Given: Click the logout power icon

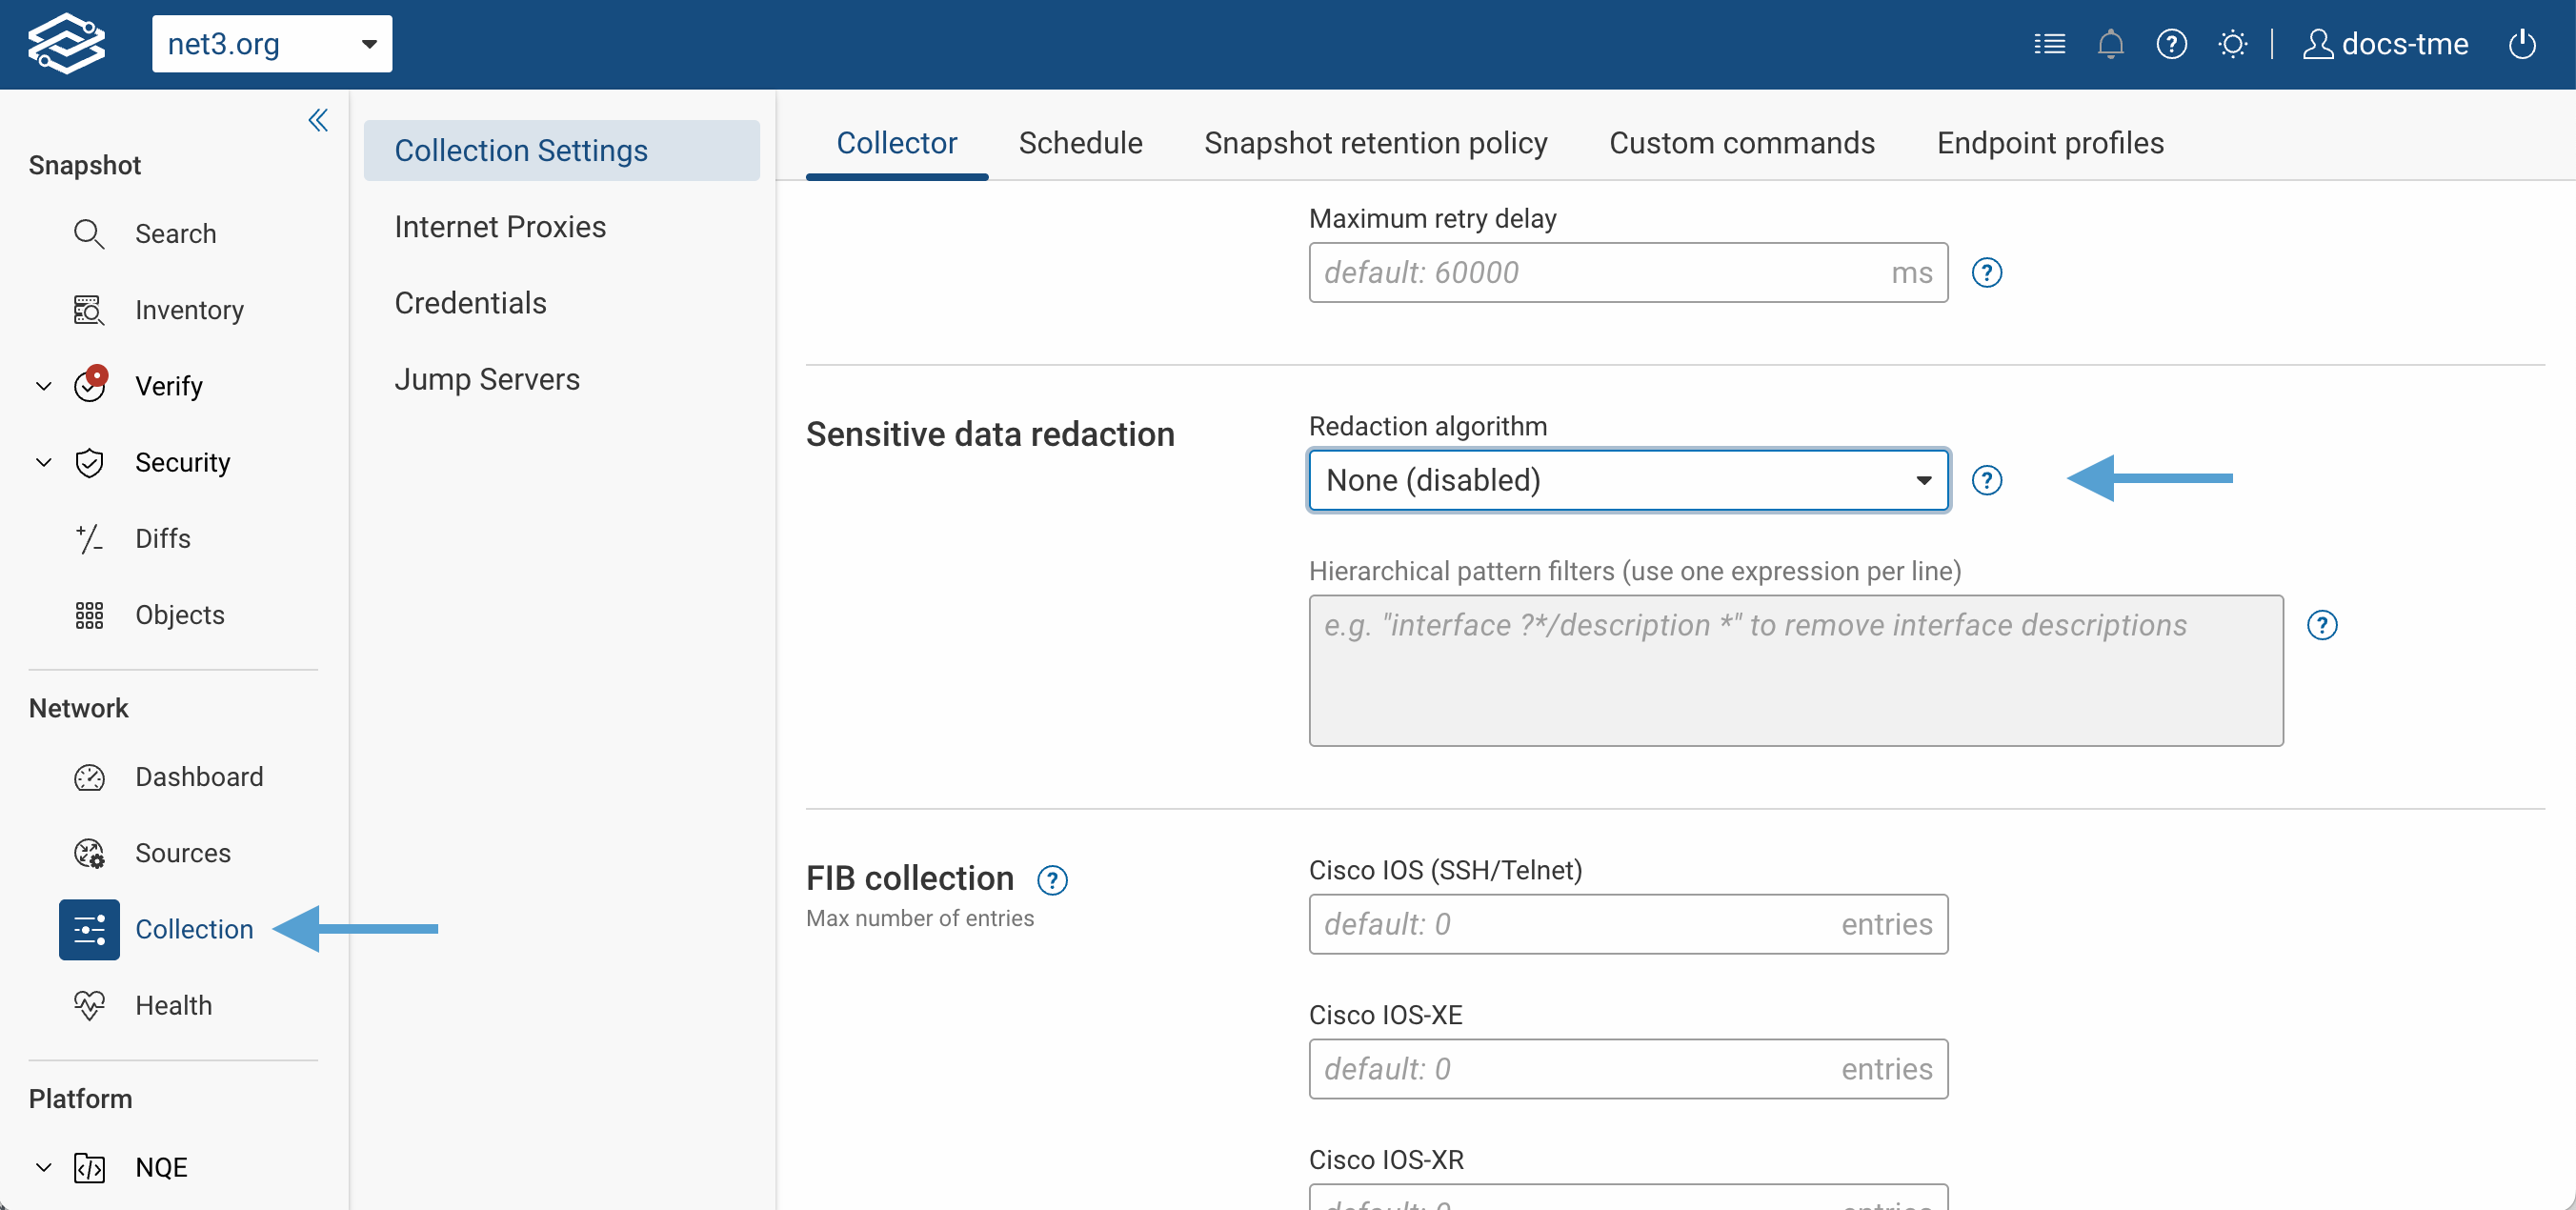Looking at the screenshot, I should click(x=2522, y=43).
